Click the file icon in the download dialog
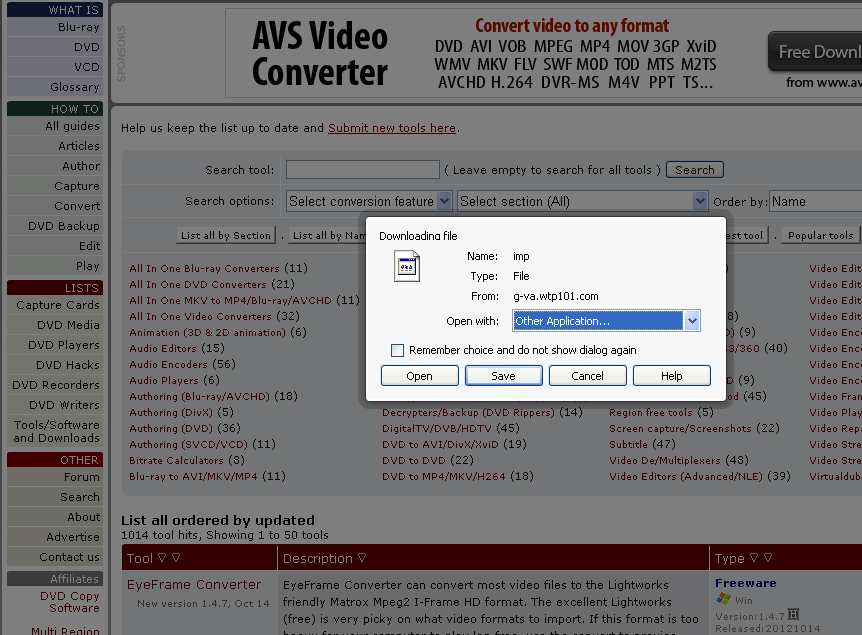The image size is (862, 635). click(x=407, y=266)
